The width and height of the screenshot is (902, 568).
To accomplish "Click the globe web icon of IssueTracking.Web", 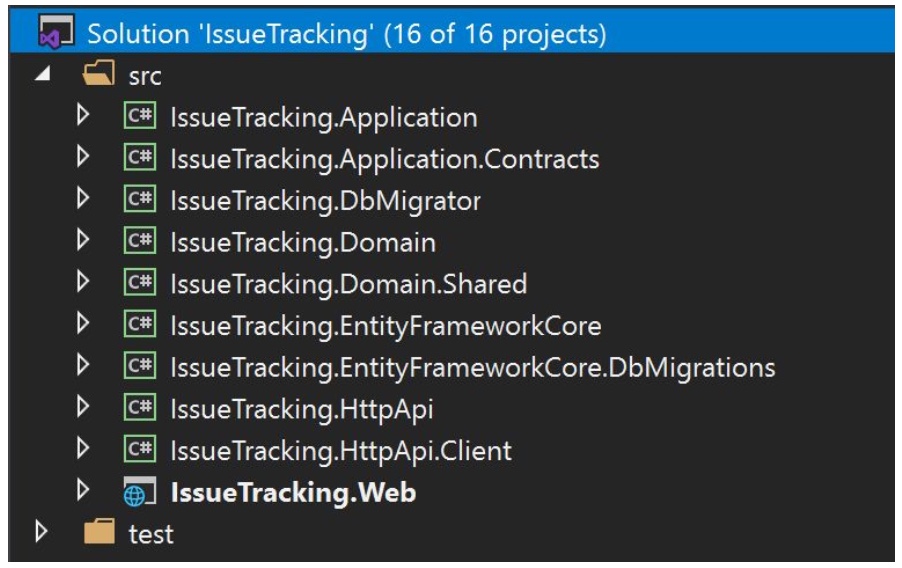I will [x=140, y=491].
